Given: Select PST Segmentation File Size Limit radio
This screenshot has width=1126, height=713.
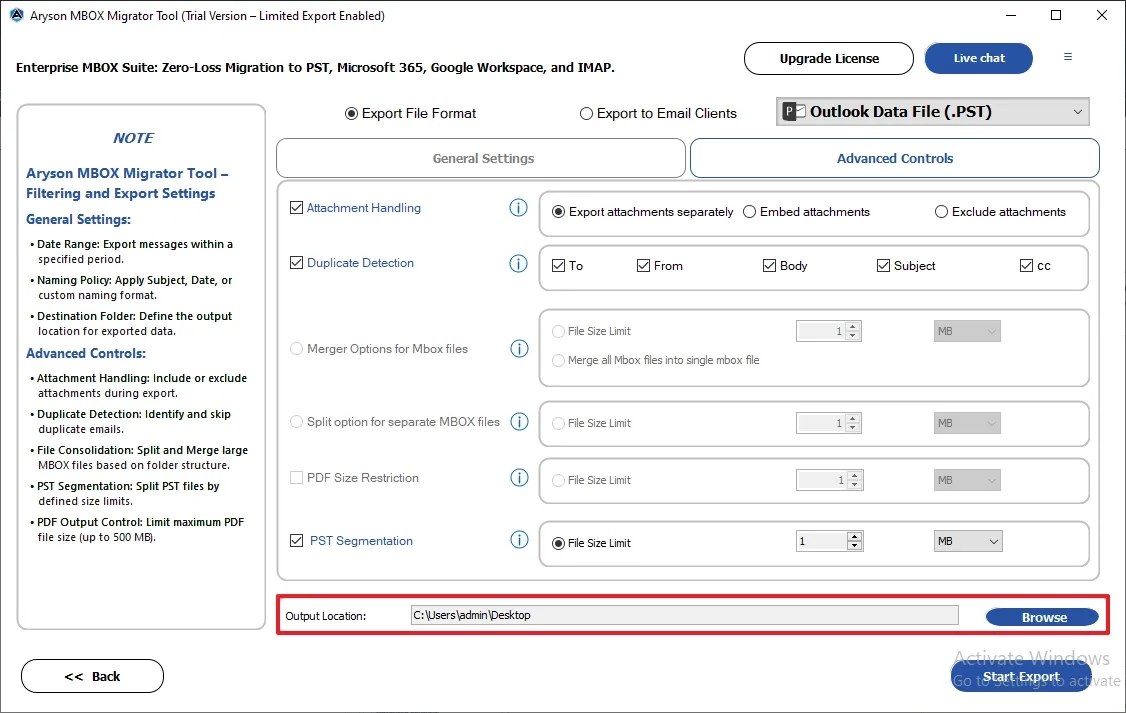Looking at the screenshot, I should tap(558, 544).
